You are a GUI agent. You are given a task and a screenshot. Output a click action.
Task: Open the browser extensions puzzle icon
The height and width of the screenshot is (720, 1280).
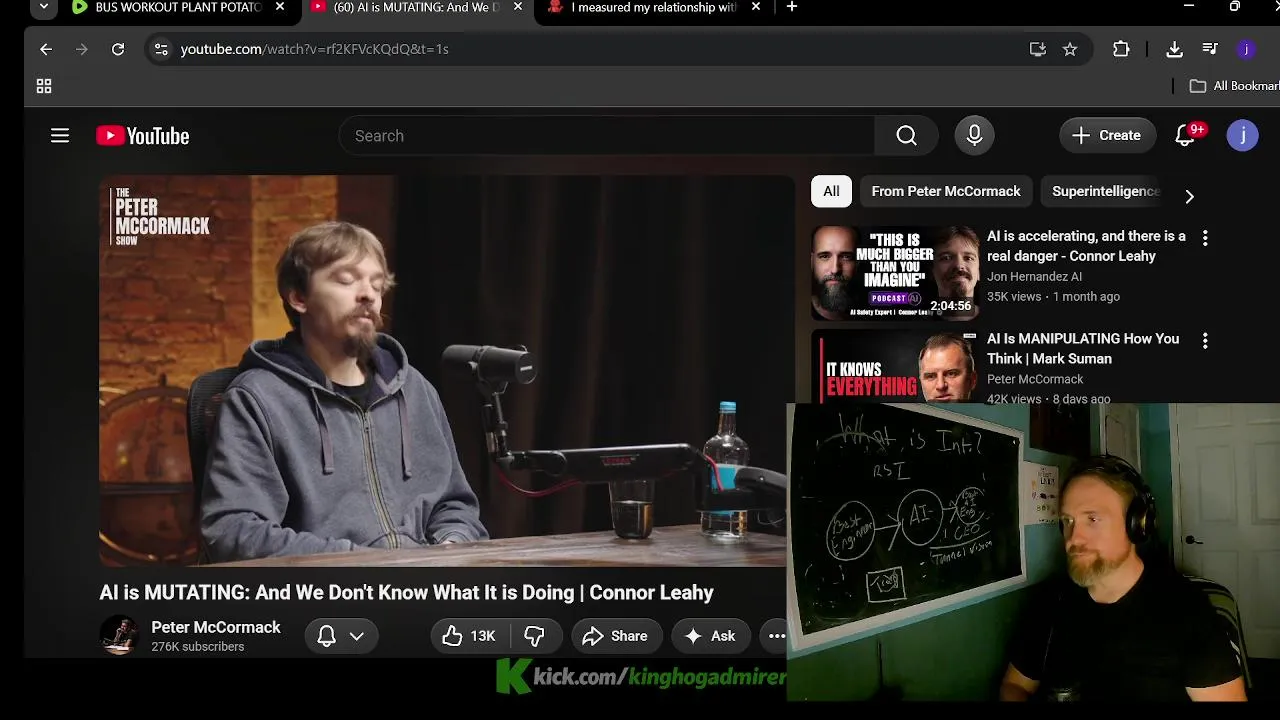click(x=1121, y=49)
